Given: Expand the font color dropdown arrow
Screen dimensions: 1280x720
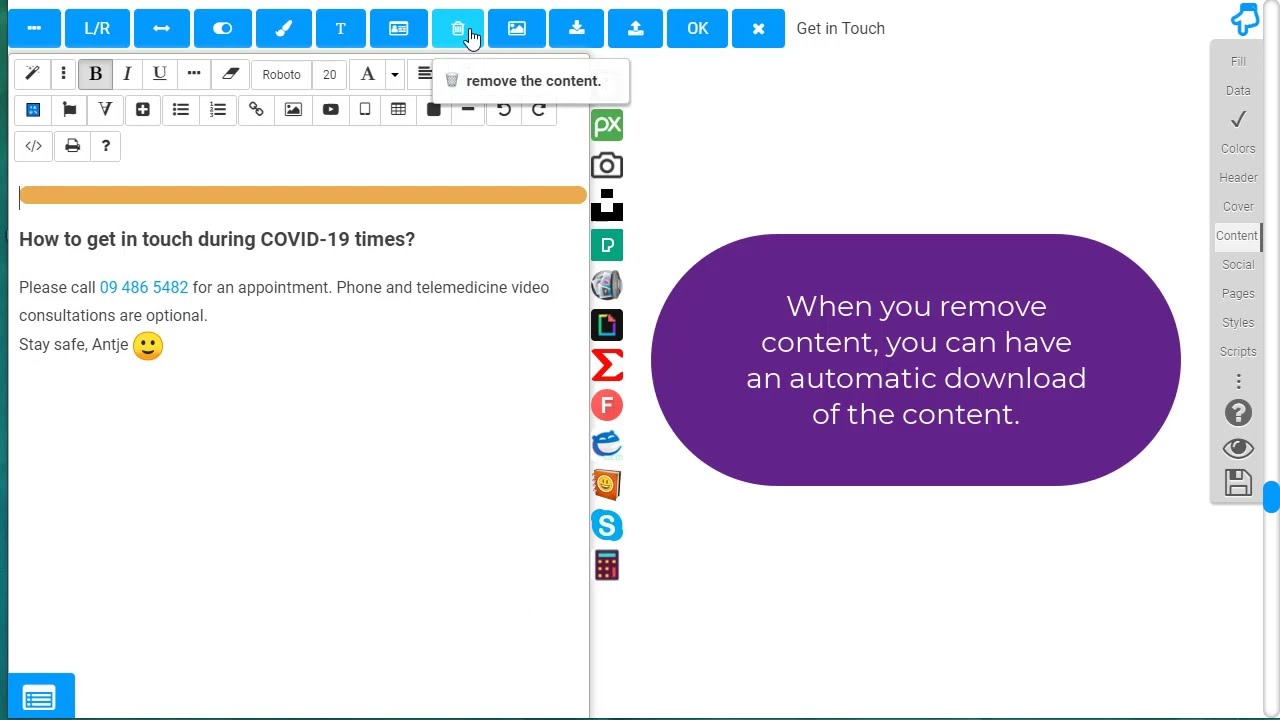Looking at the screenshot, I should point(394,74).
